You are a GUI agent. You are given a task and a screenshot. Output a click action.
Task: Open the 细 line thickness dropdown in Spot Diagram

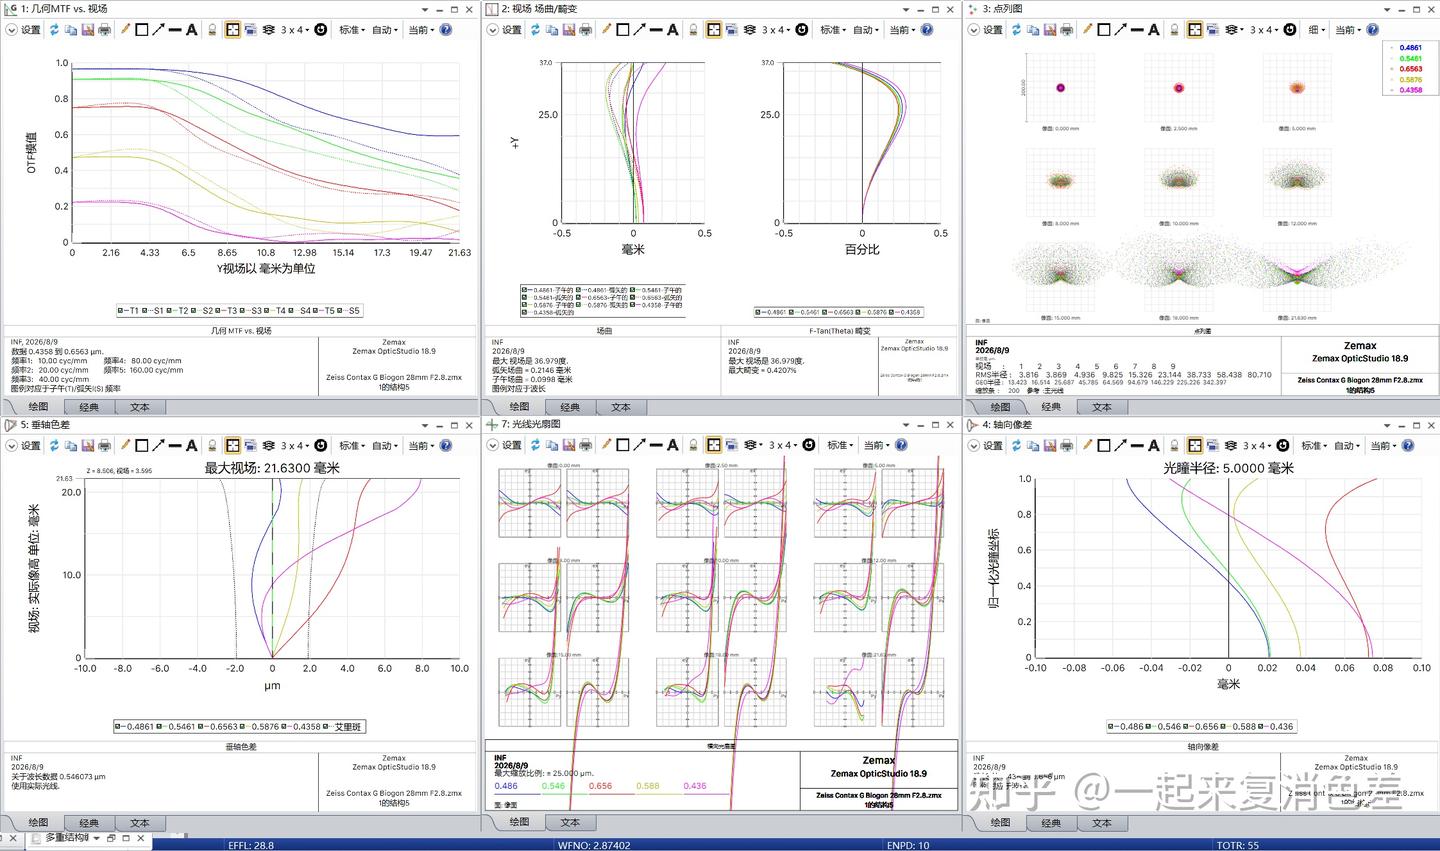click(x=1317, y=30)
